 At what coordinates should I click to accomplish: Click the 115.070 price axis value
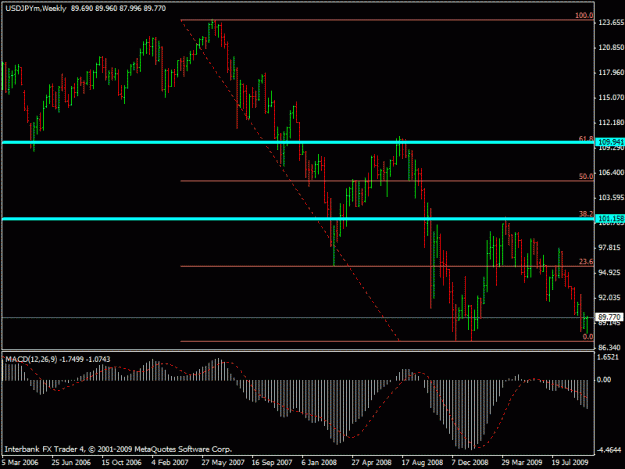611,98
